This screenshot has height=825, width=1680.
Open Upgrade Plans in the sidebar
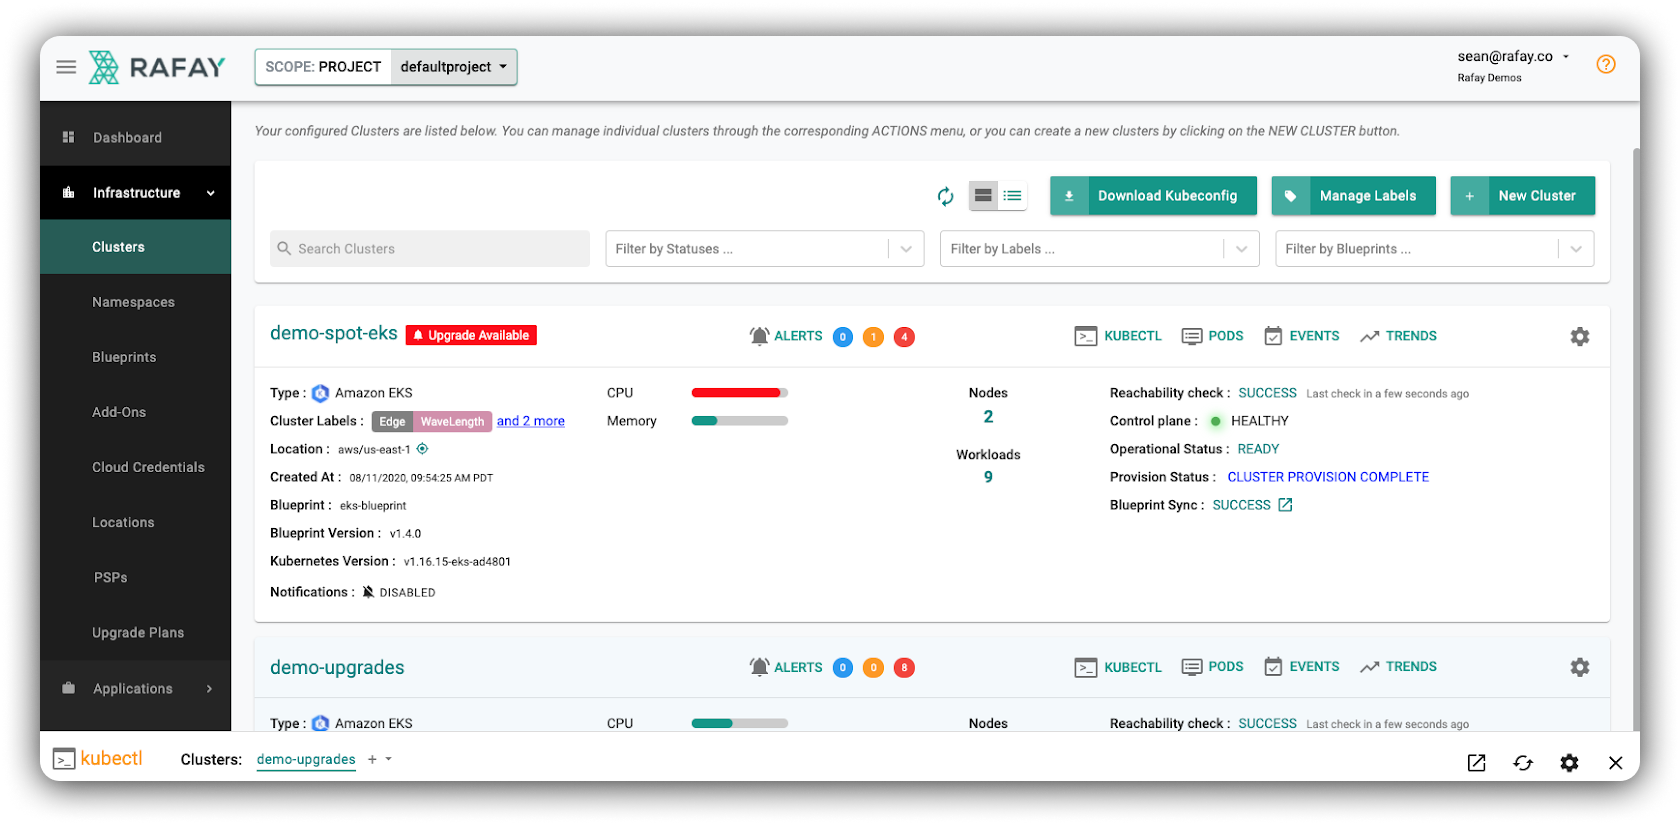[x=138, y=633]
